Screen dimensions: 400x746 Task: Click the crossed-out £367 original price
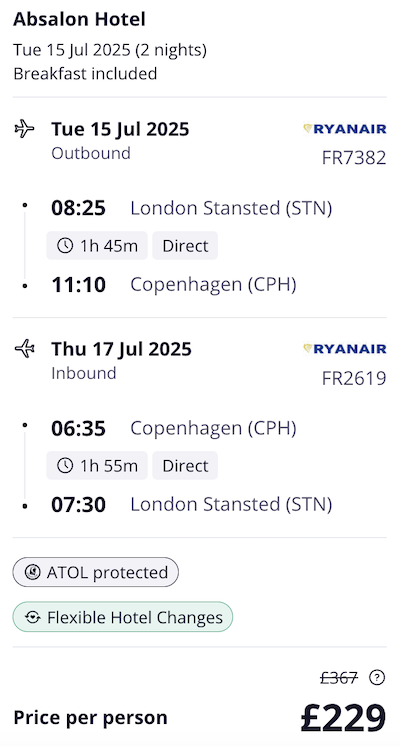tap(339, 677)
